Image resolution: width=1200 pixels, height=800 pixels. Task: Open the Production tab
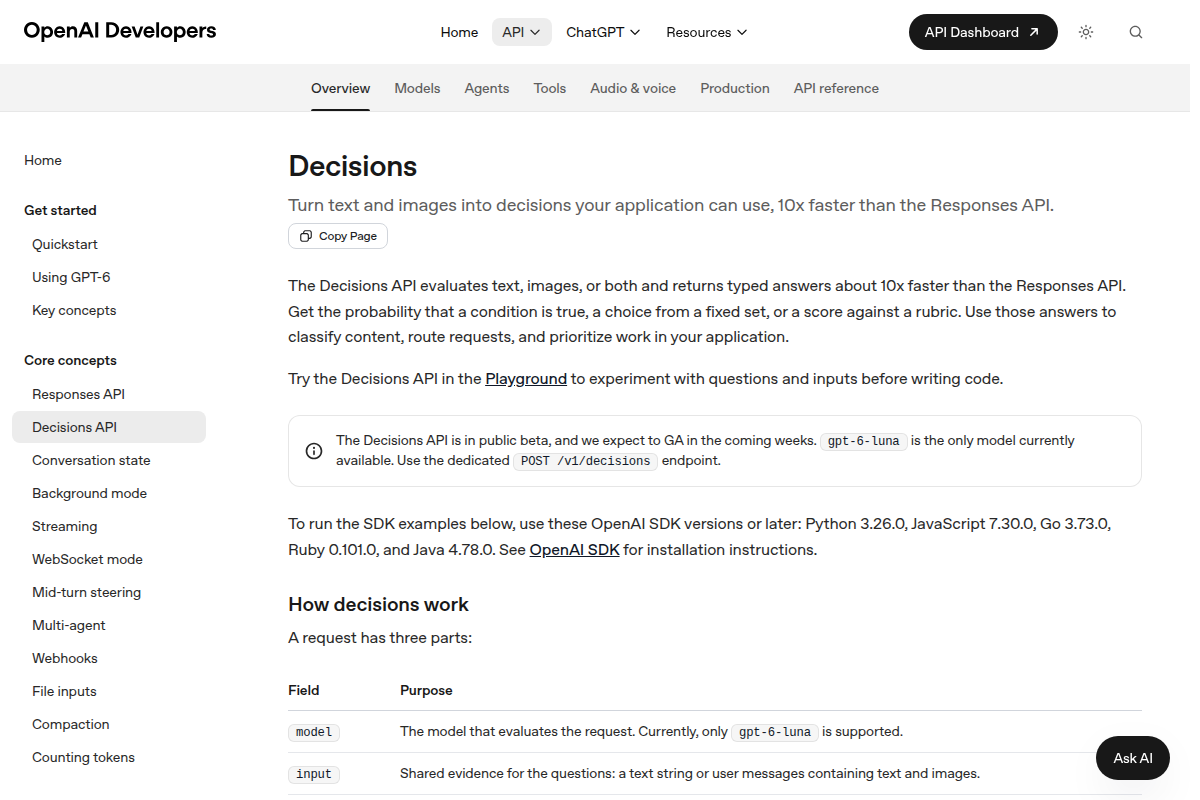tap(735, 88)
